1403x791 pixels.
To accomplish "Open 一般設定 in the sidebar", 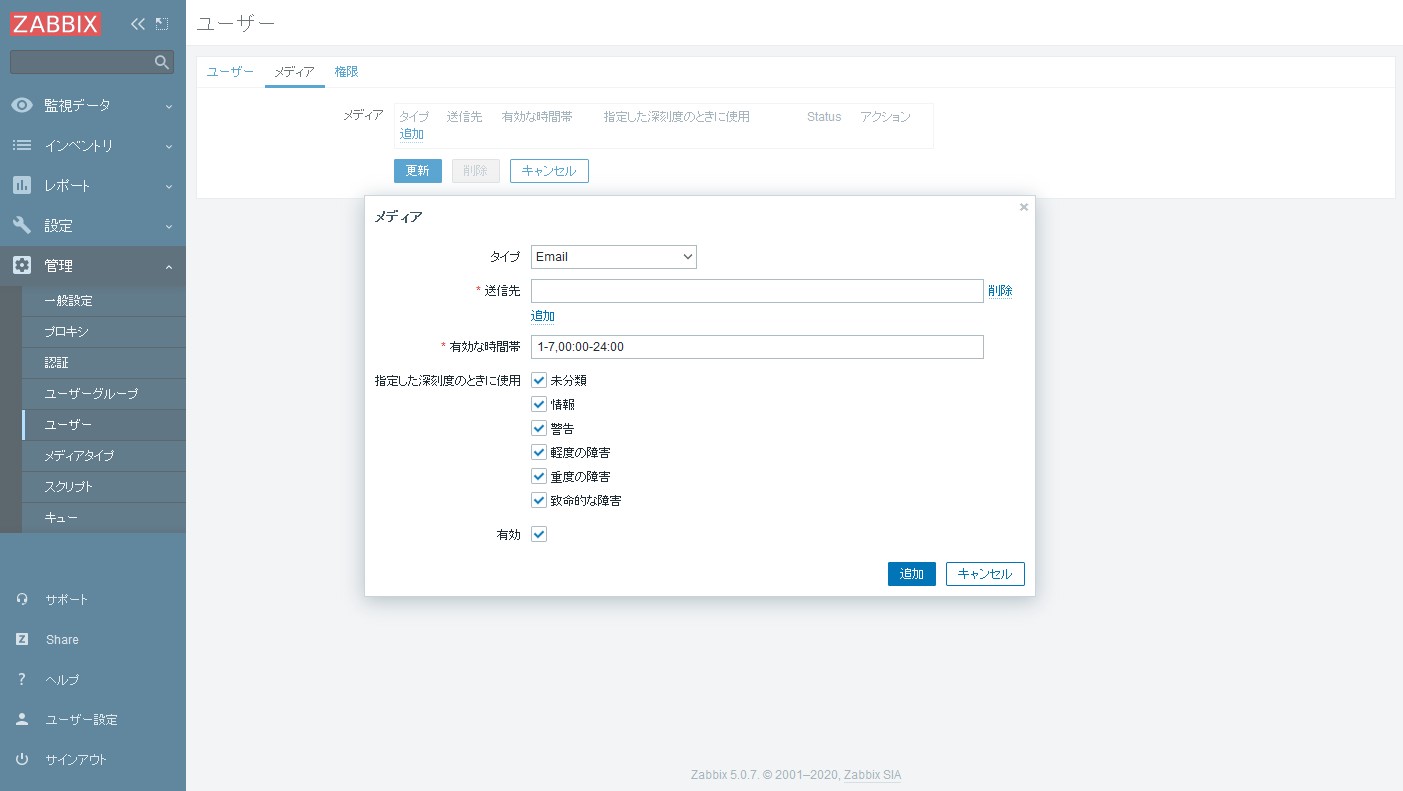I will [104, 301].
